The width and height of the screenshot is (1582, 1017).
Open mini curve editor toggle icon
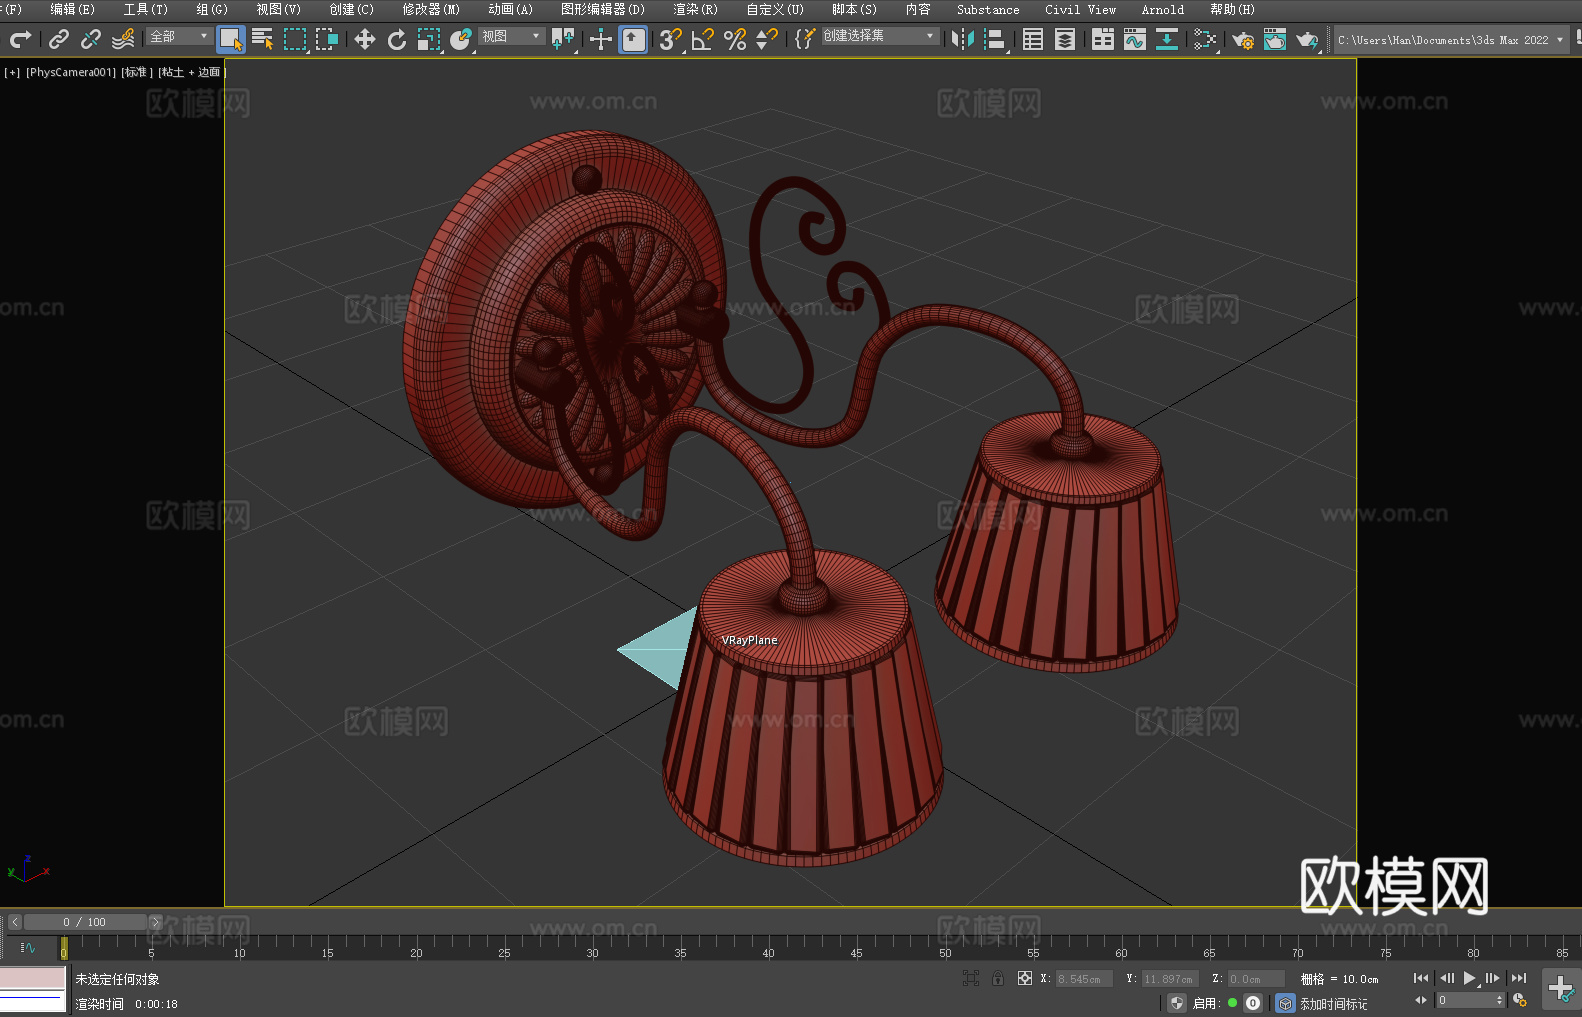[x=27, y=947]
